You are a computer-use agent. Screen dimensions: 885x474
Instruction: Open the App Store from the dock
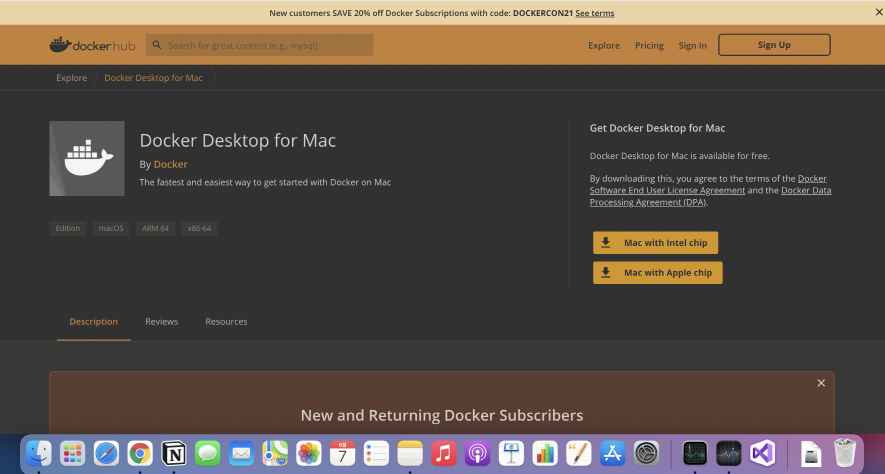click(612, 453)
